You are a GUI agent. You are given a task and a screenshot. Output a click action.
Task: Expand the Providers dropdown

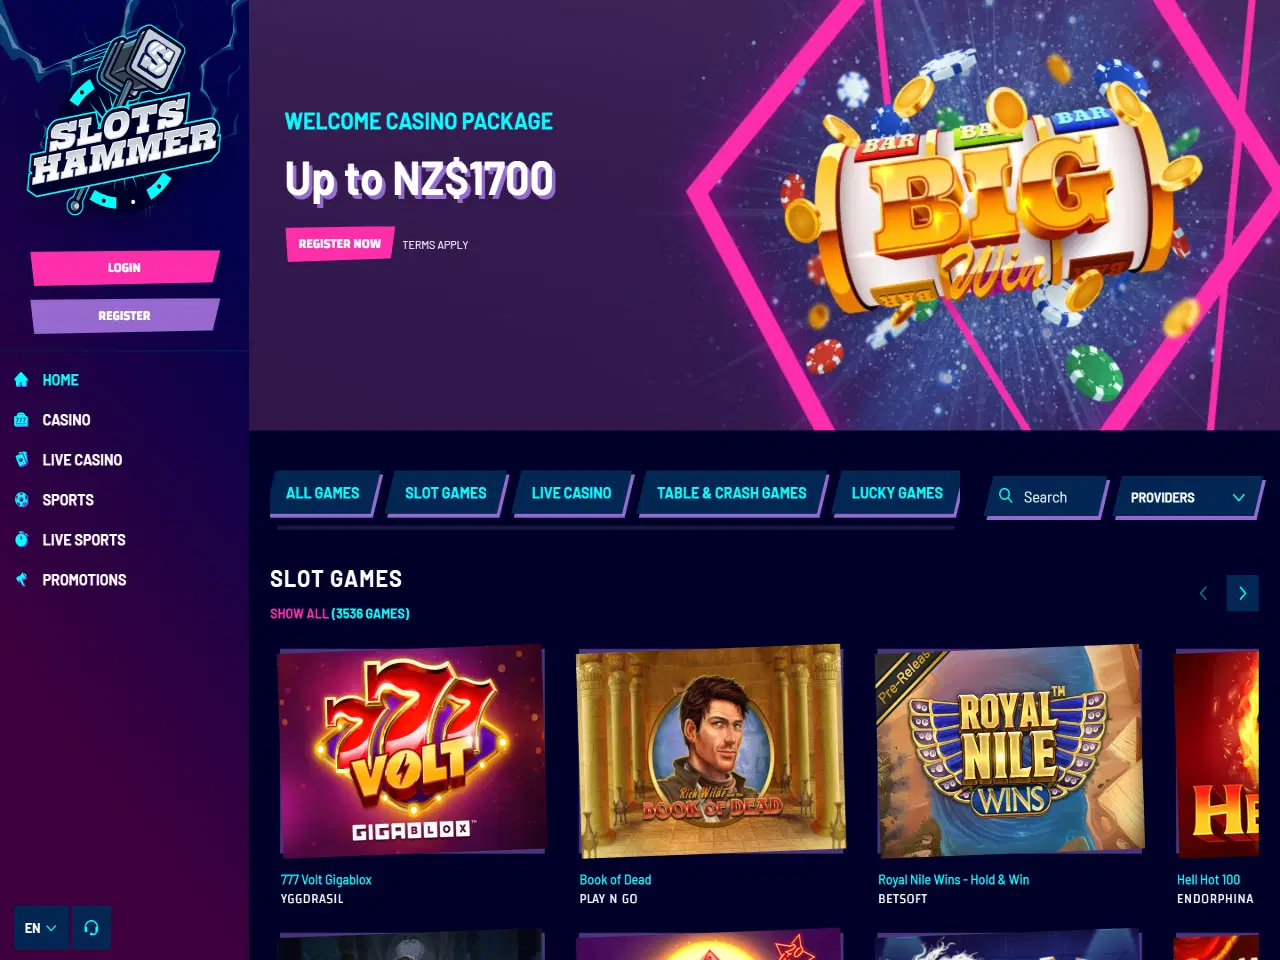click(x=1188, y=497)
